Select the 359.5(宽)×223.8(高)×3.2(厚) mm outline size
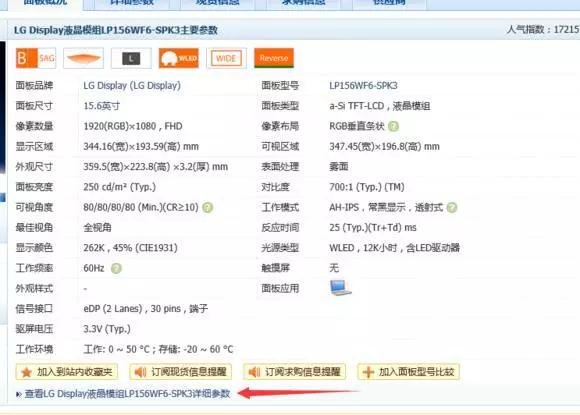 [x=155, y=167]
